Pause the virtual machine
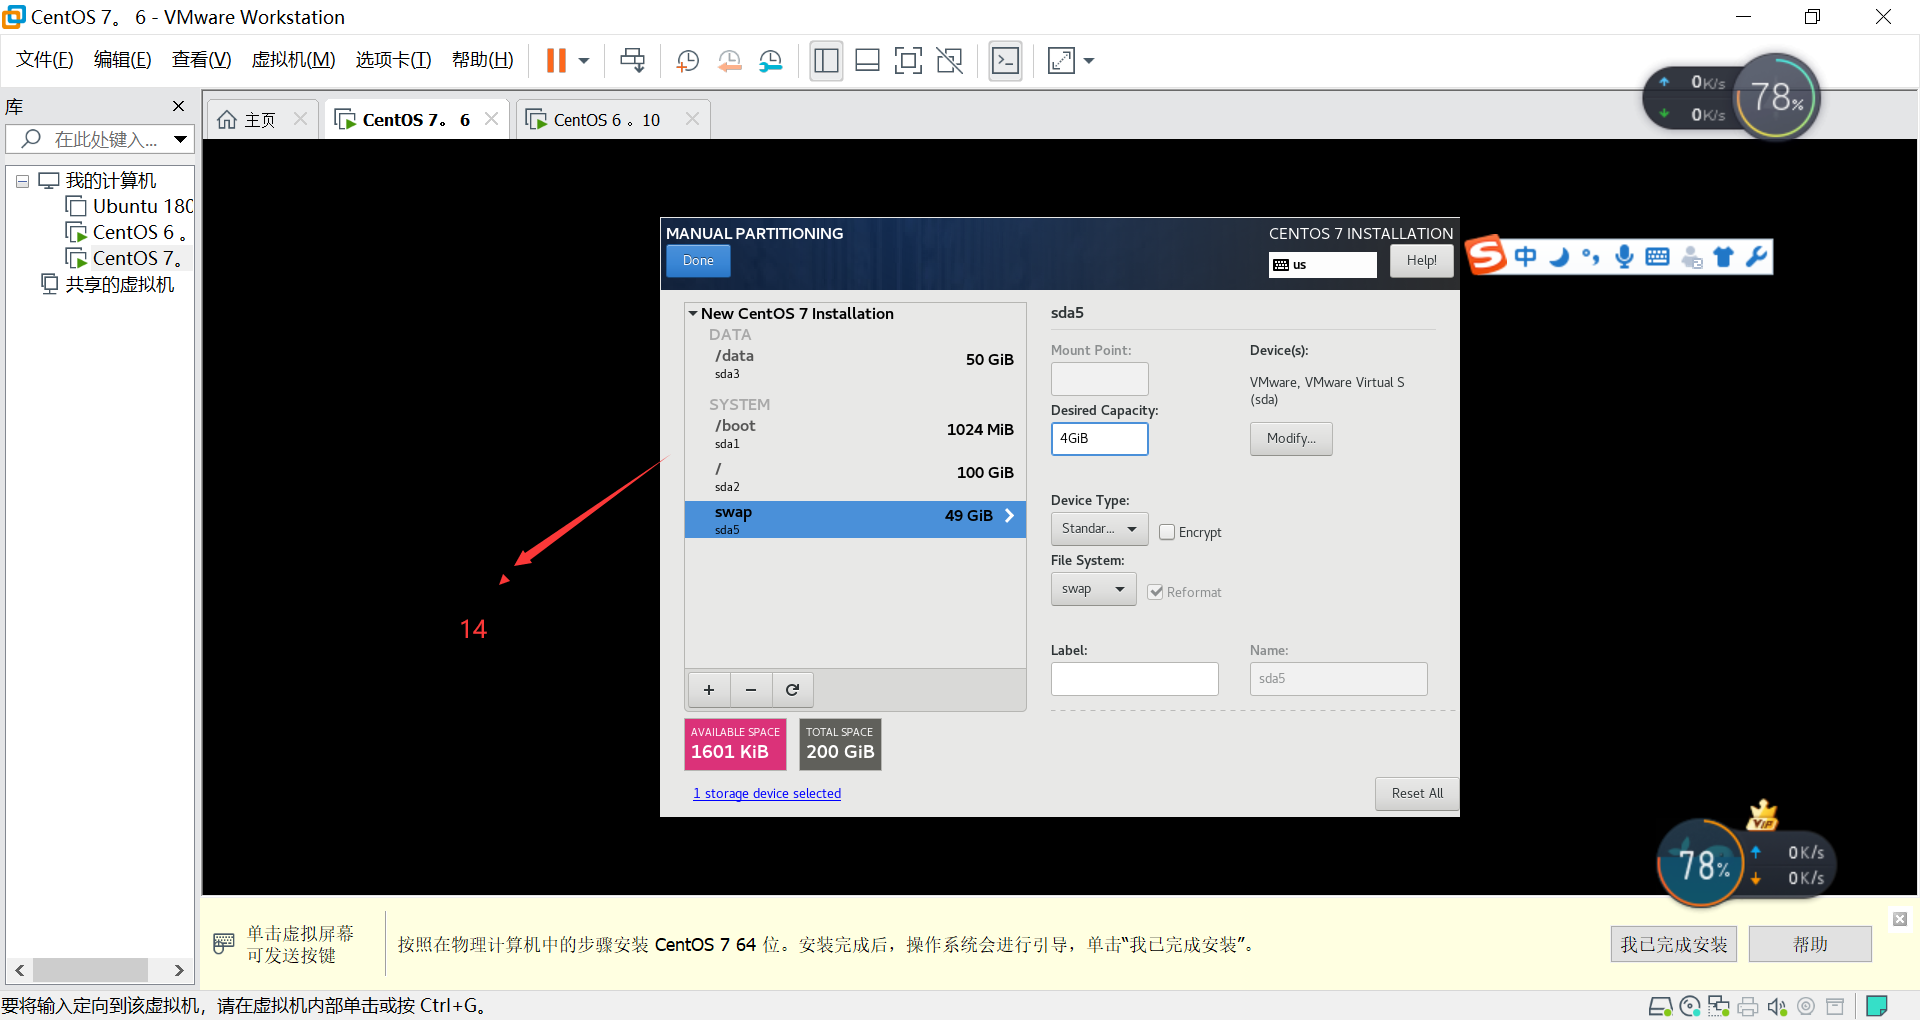 556,61
